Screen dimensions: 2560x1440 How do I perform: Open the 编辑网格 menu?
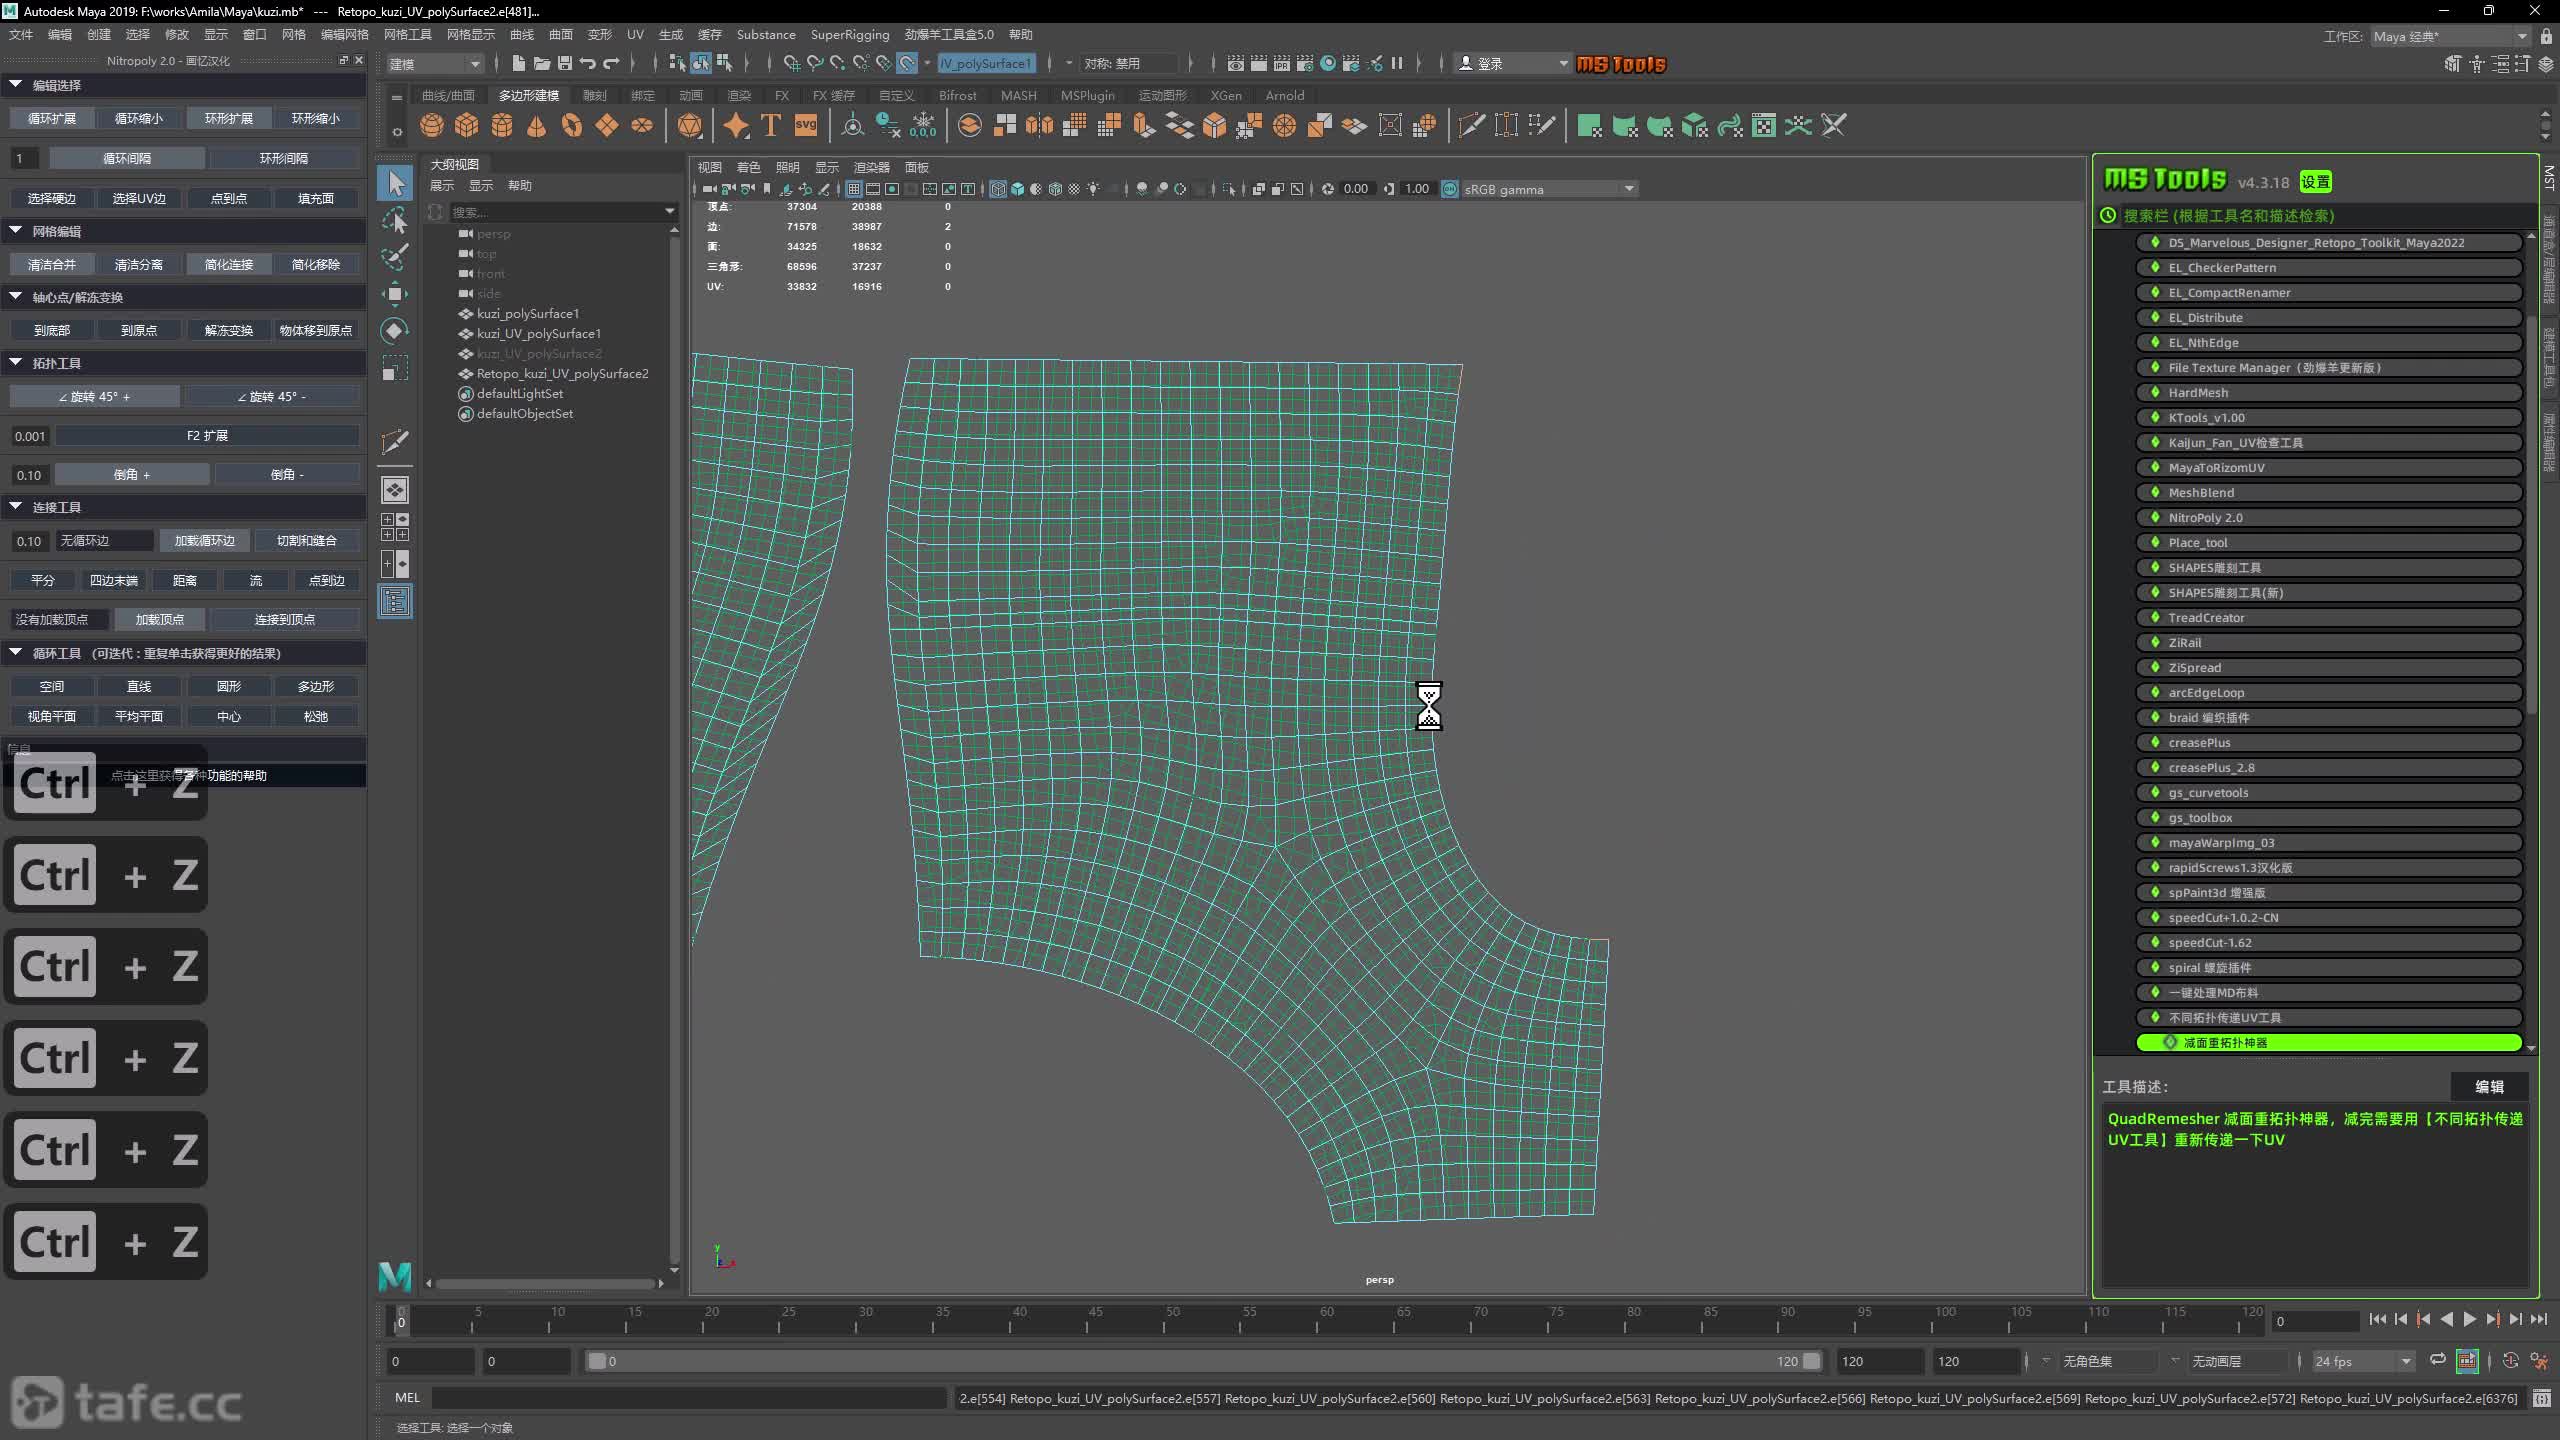tap(344, 34)
